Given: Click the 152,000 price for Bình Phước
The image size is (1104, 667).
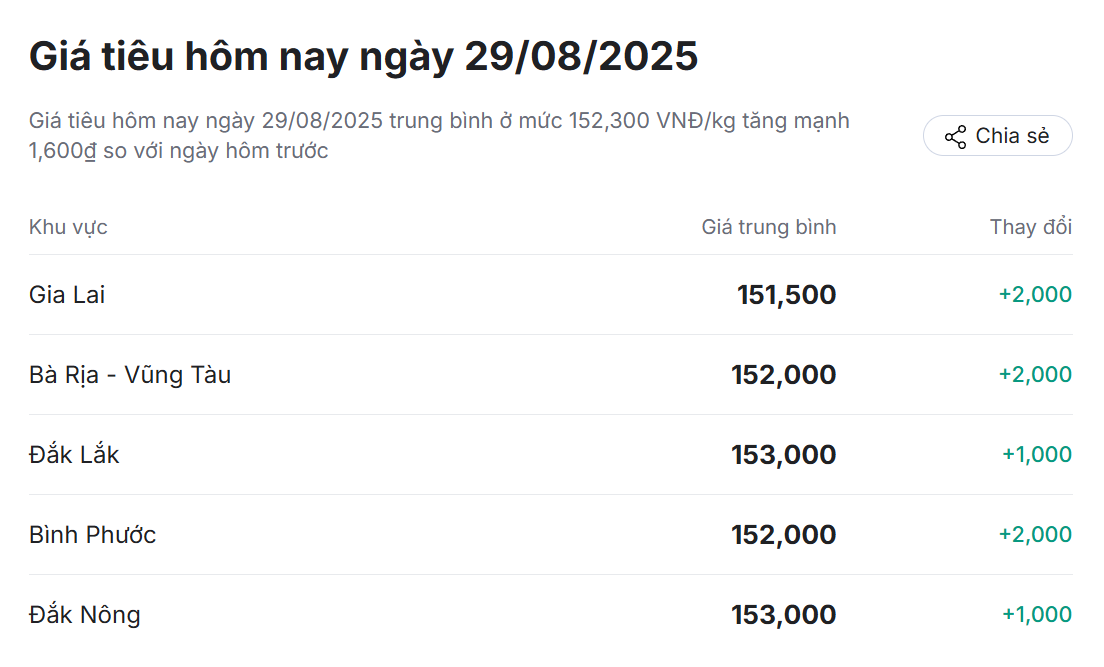Looking at the screenshot, I should pos(783,535).
